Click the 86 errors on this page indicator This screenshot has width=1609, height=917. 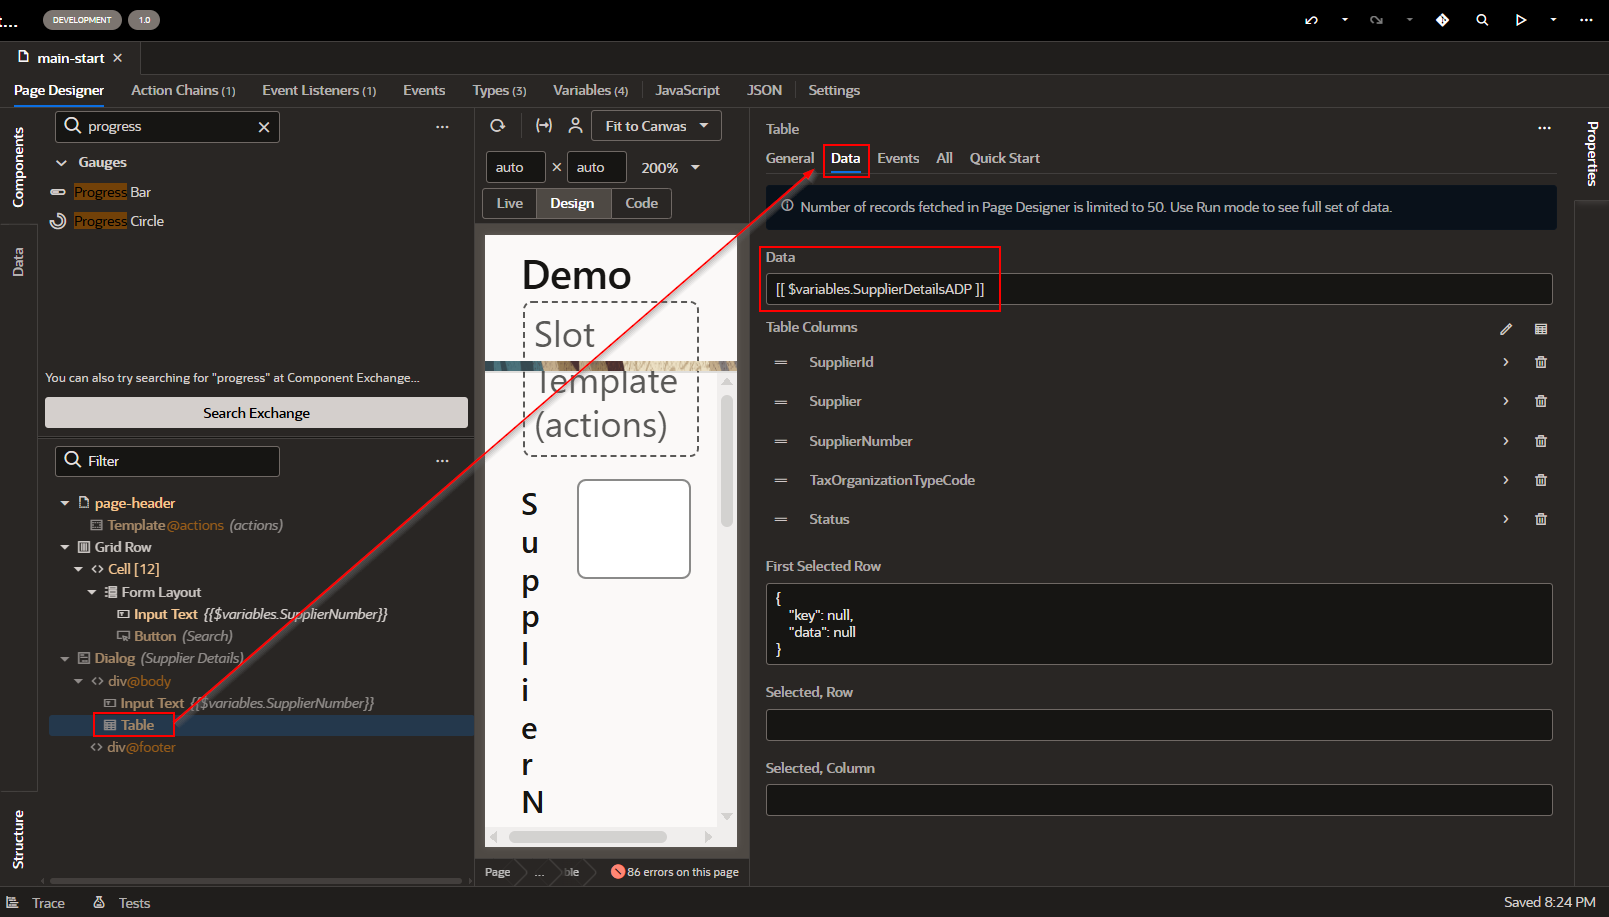click(x=675, y=872)
